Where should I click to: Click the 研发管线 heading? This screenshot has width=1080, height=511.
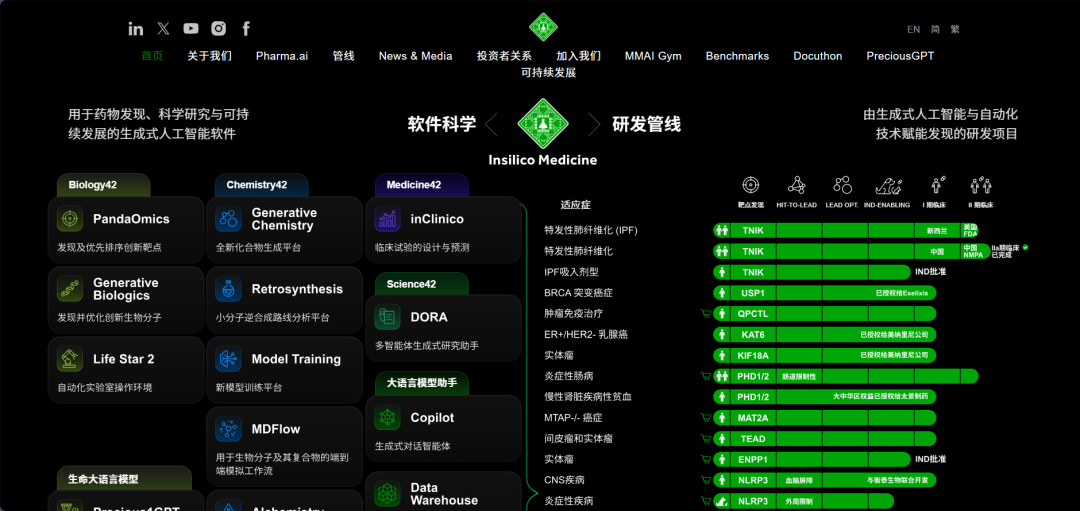[x=647, y=124]
